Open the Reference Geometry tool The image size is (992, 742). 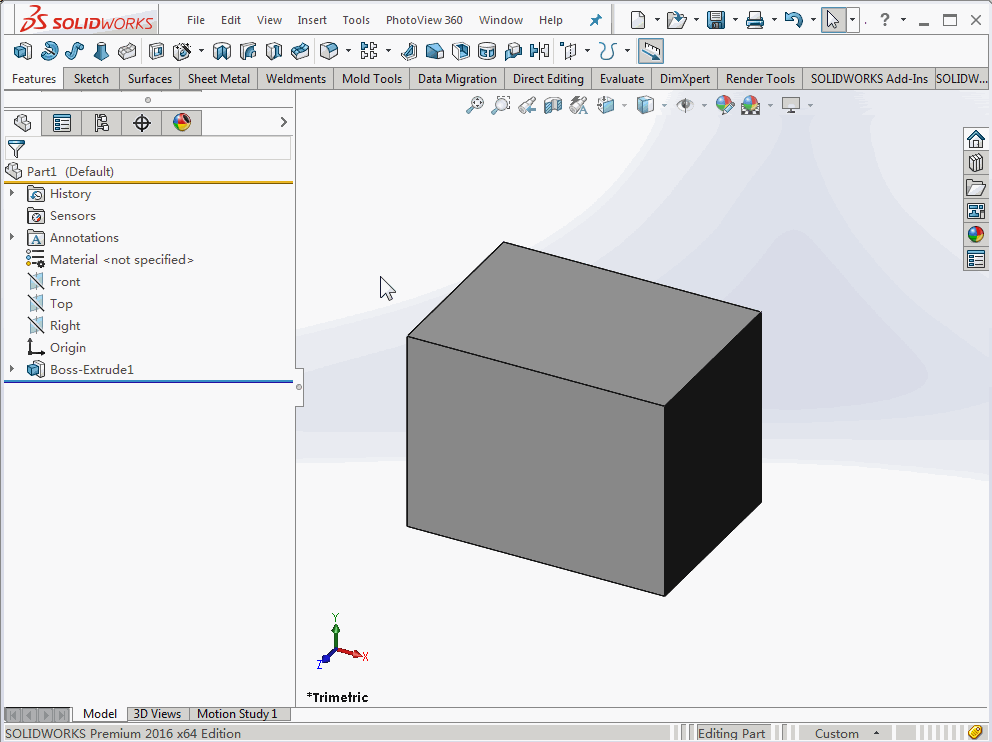pyautogui.click(x=569, y=51)
